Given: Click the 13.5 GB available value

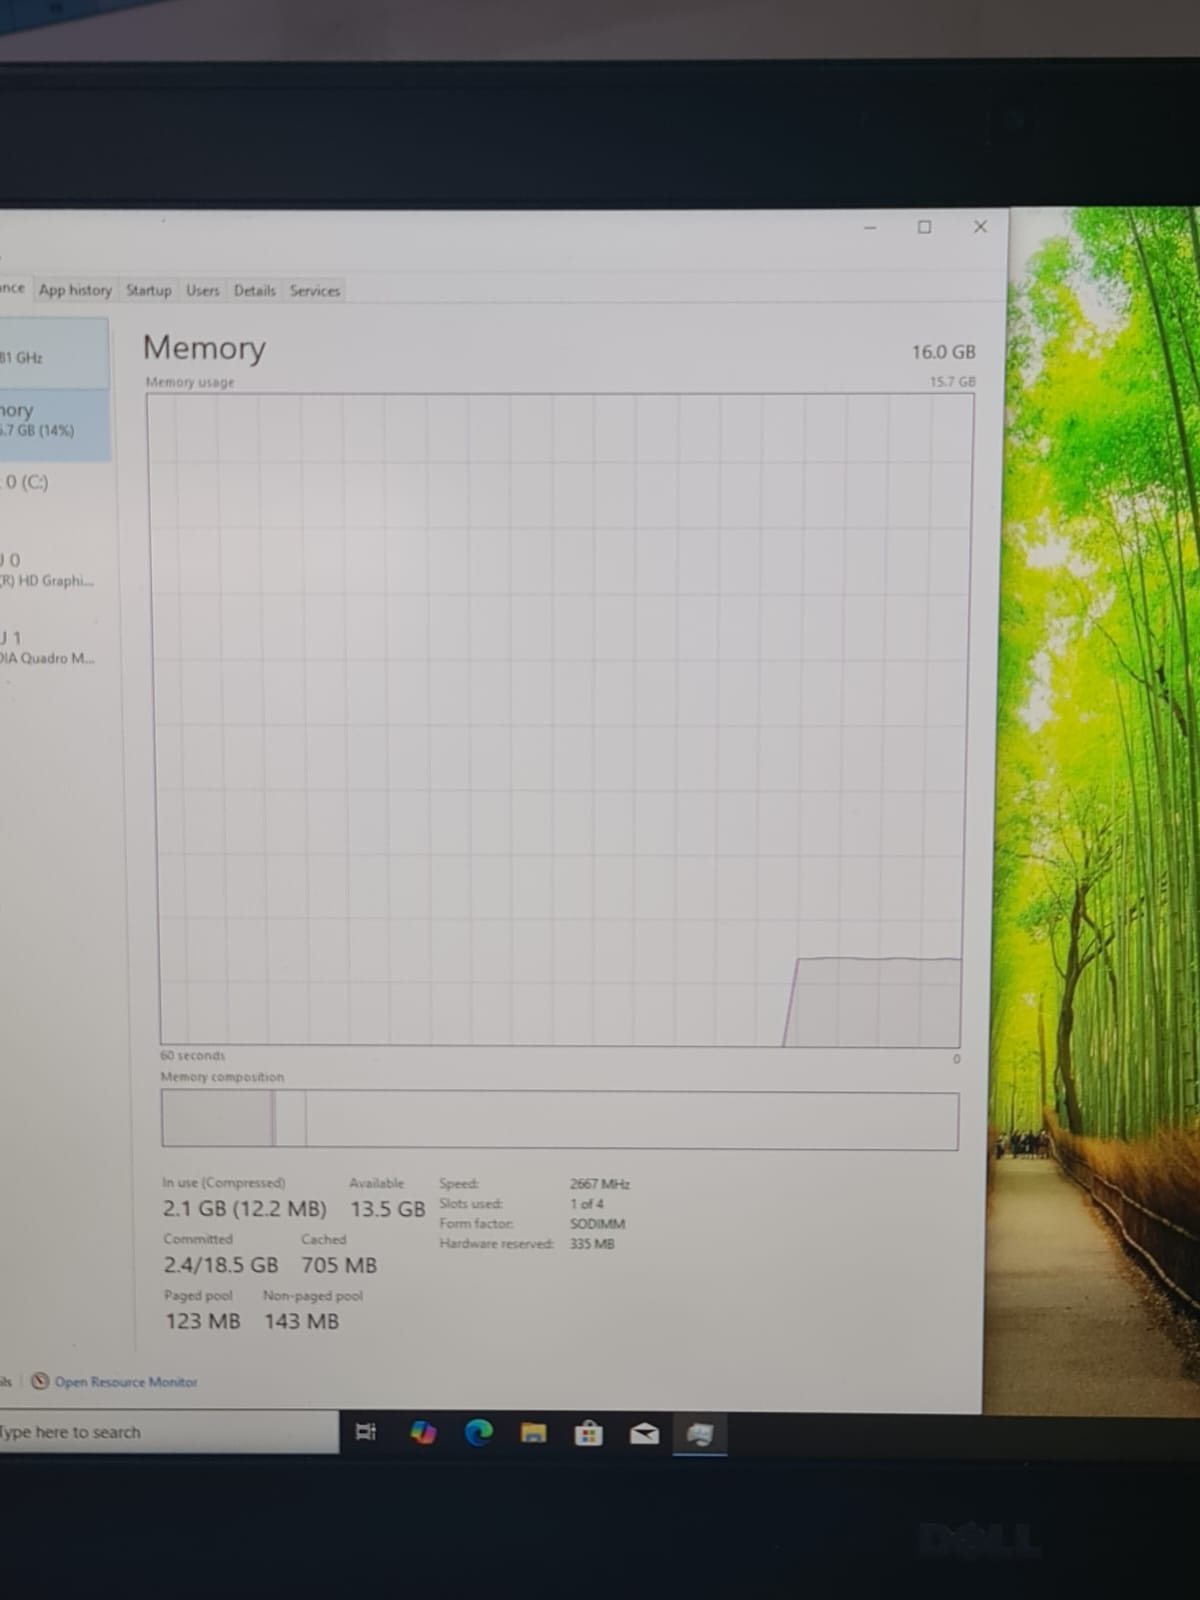Looking at the screenshot, I should click(x=387, y=1209).
